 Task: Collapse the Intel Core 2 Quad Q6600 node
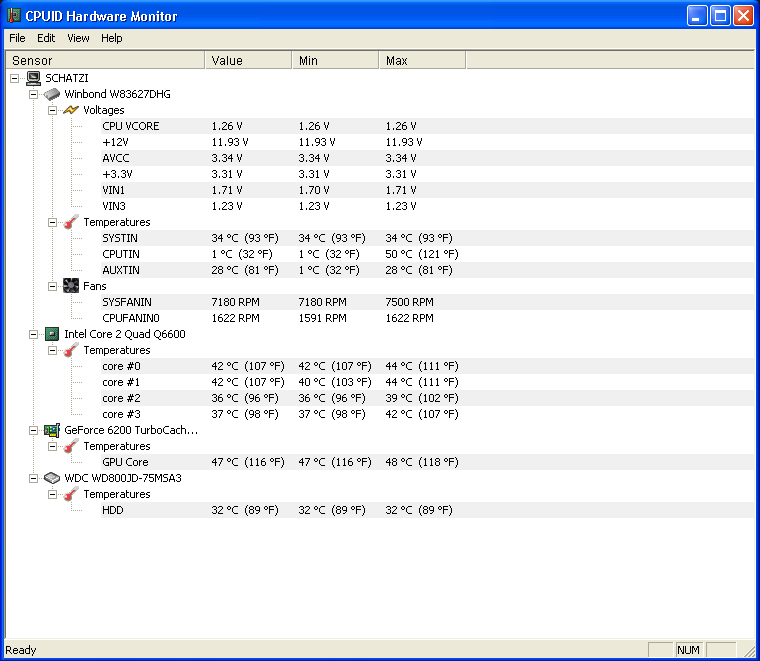pos(33,334)
